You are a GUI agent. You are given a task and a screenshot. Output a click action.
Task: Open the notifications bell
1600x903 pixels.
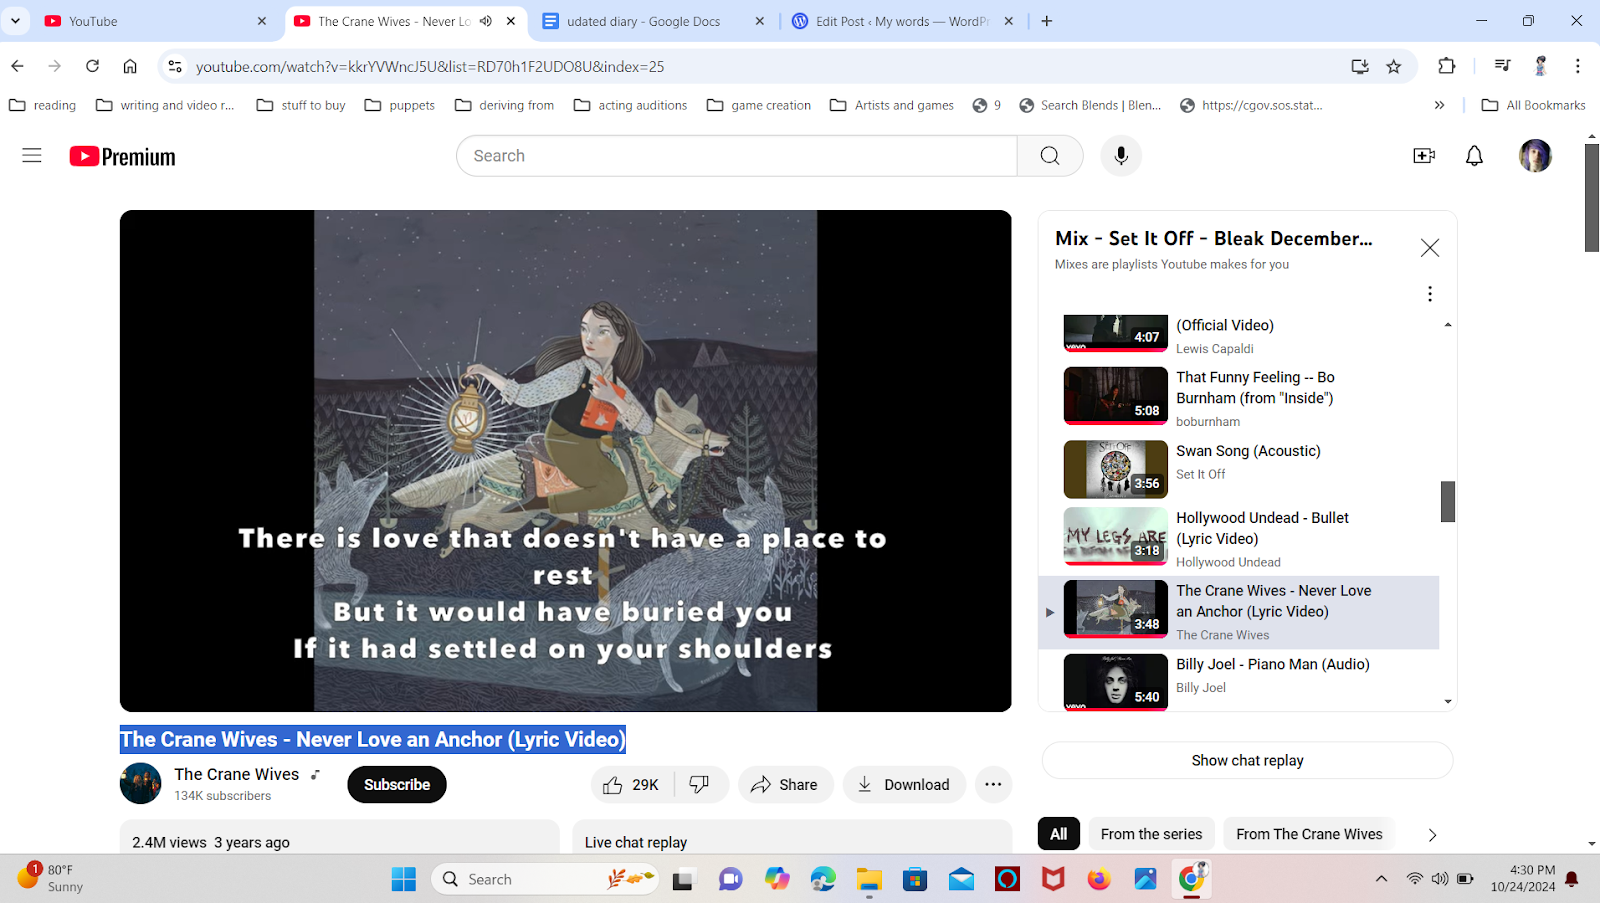[x=1474, y=156]
